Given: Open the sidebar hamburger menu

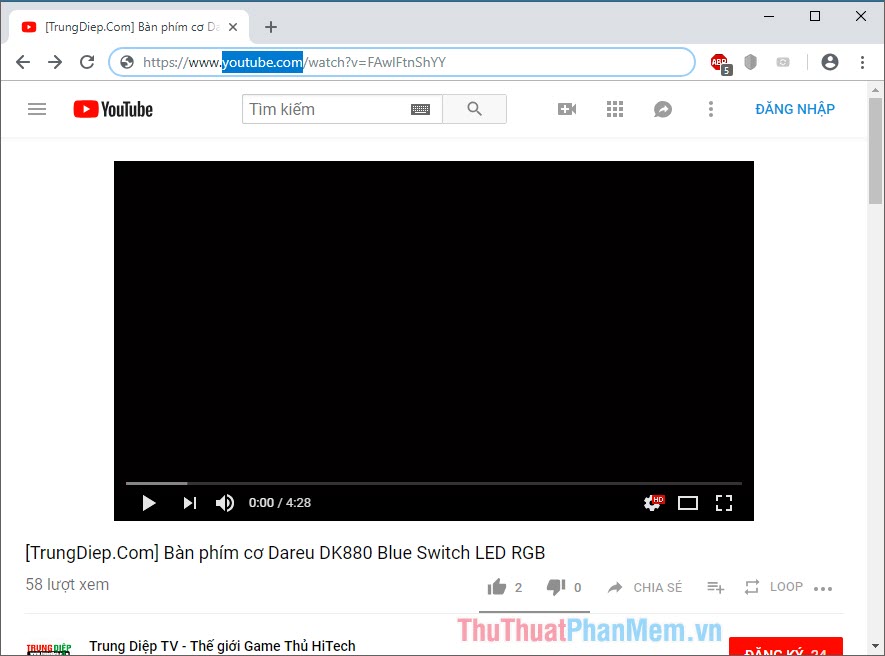Looking at the screenshot, I should (x=37, y=108).
